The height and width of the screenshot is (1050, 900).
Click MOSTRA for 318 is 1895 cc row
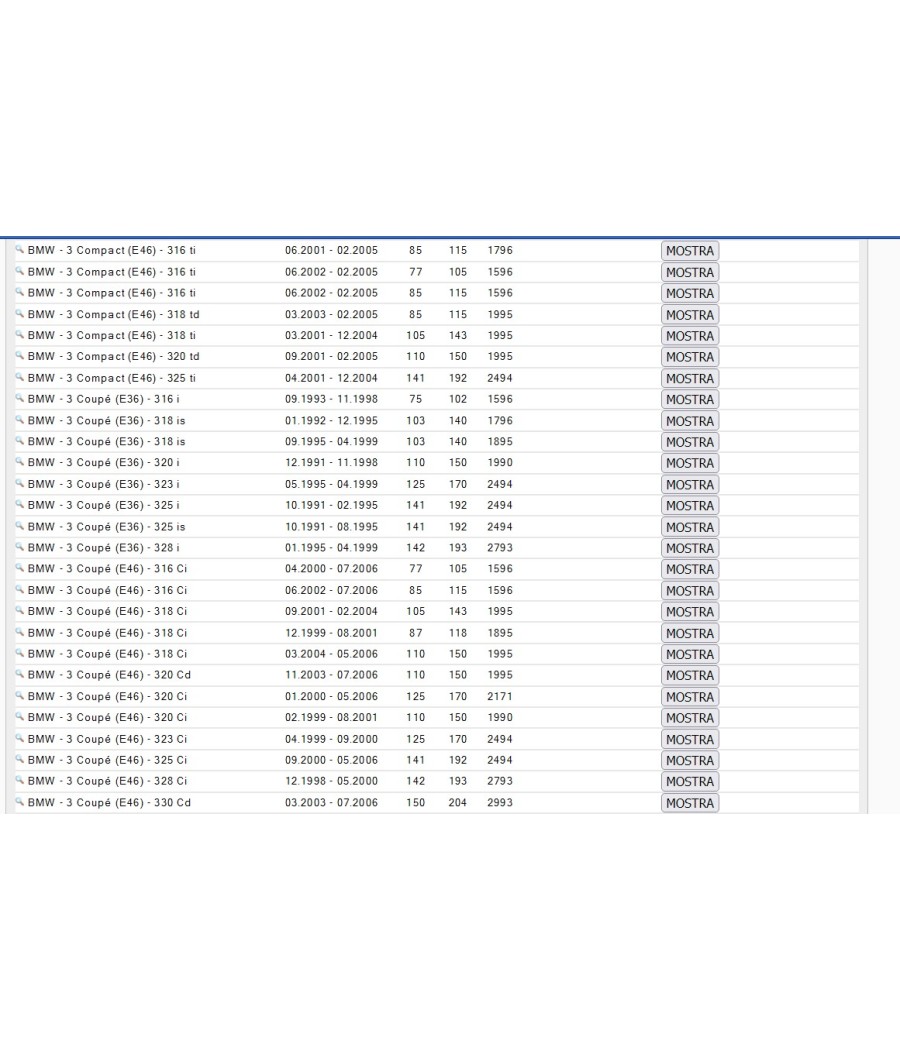tap(690, 442)
